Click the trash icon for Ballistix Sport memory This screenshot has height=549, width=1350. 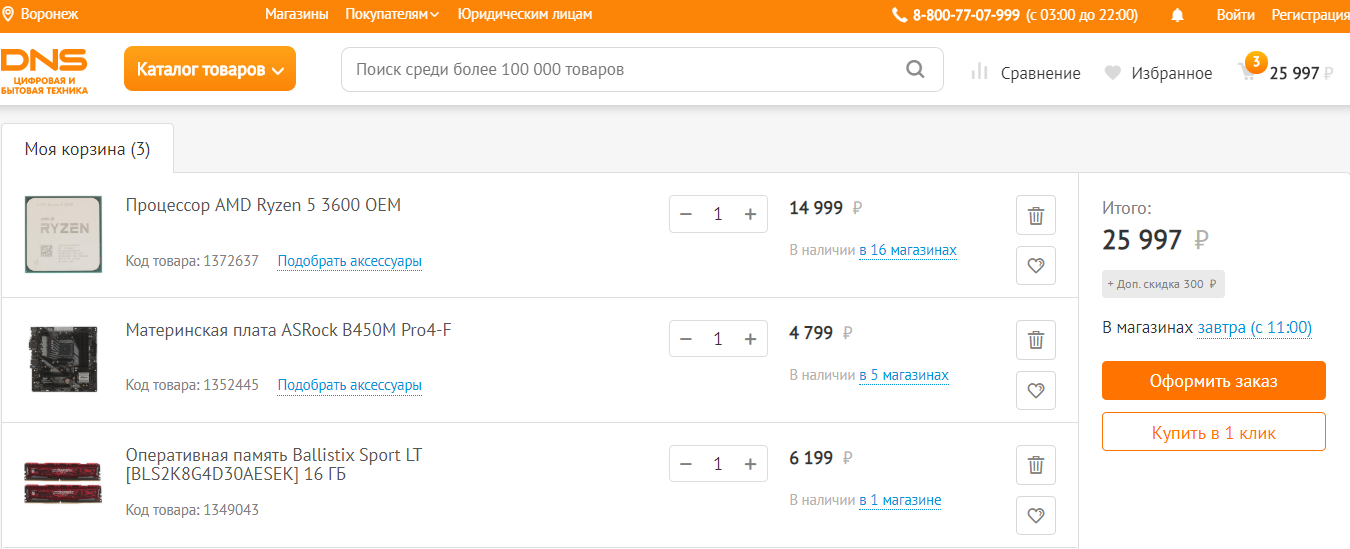click(x=1036, y=465)
